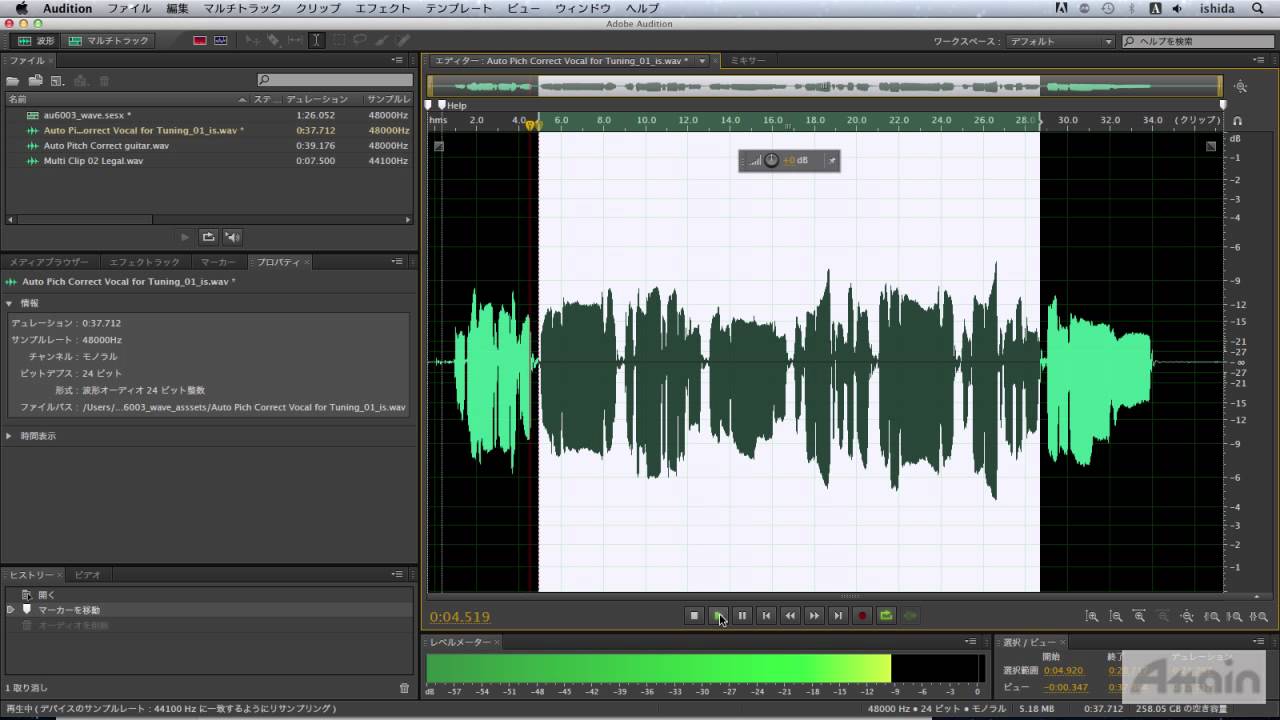Image resolution: width=1280 pixels, height=720 pixels.
Task: Open the レベルメーター panel options menu
Action: [x=970, y=641]
